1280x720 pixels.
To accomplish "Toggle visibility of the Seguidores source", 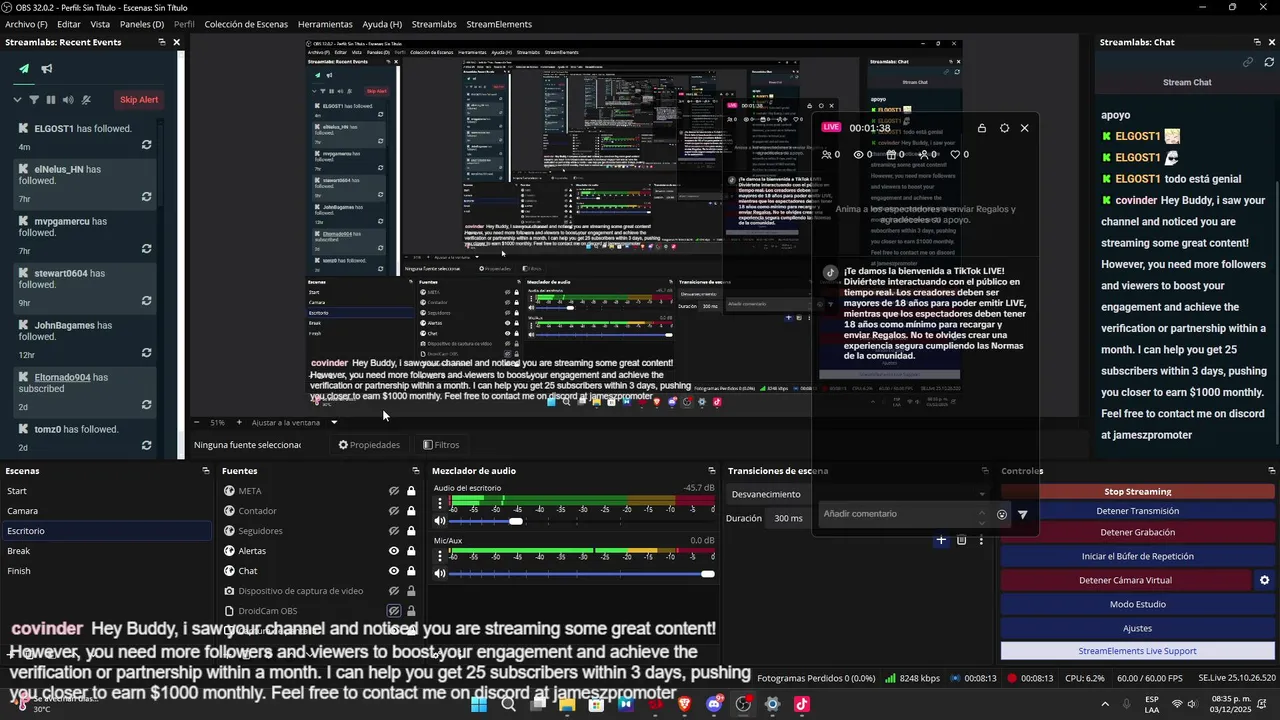I will click(394, 531).
